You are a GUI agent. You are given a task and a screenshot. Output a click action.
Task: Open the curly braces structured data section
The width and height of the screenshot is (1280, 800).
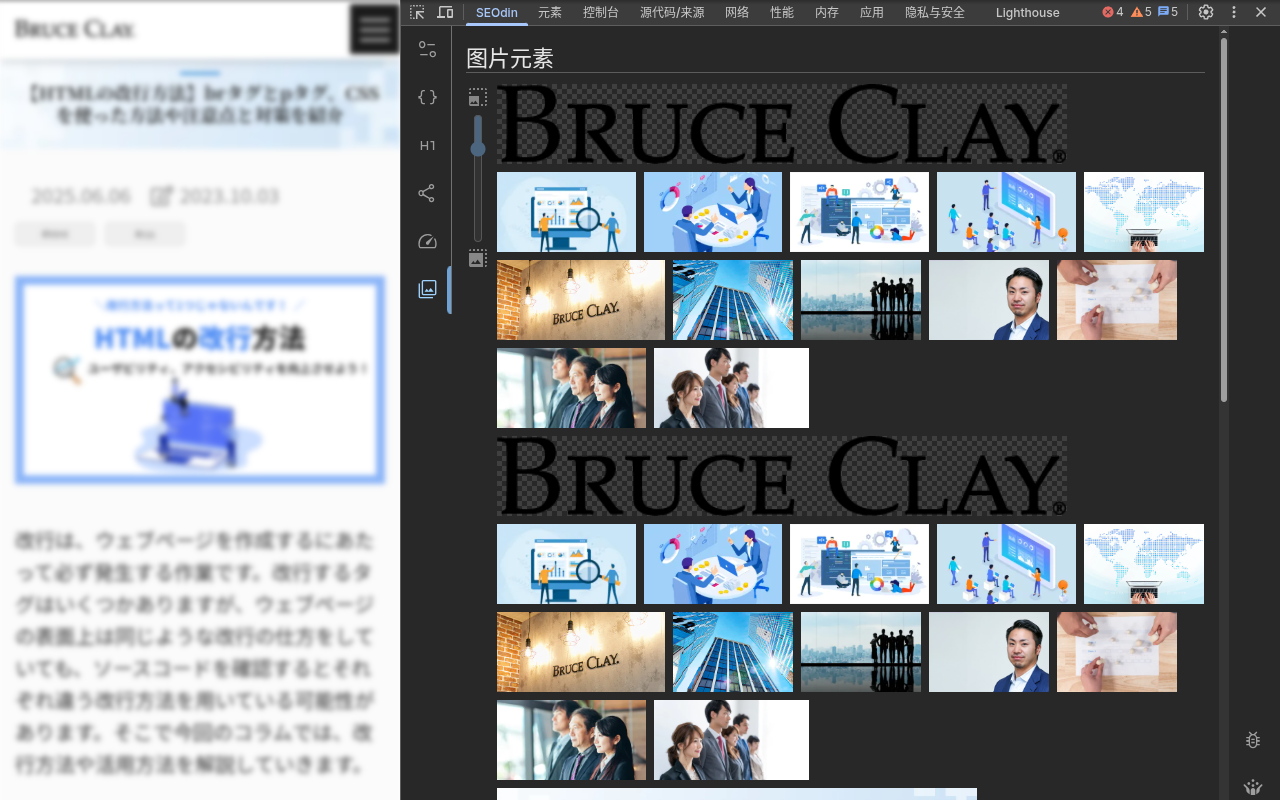[x=428, y=97]
